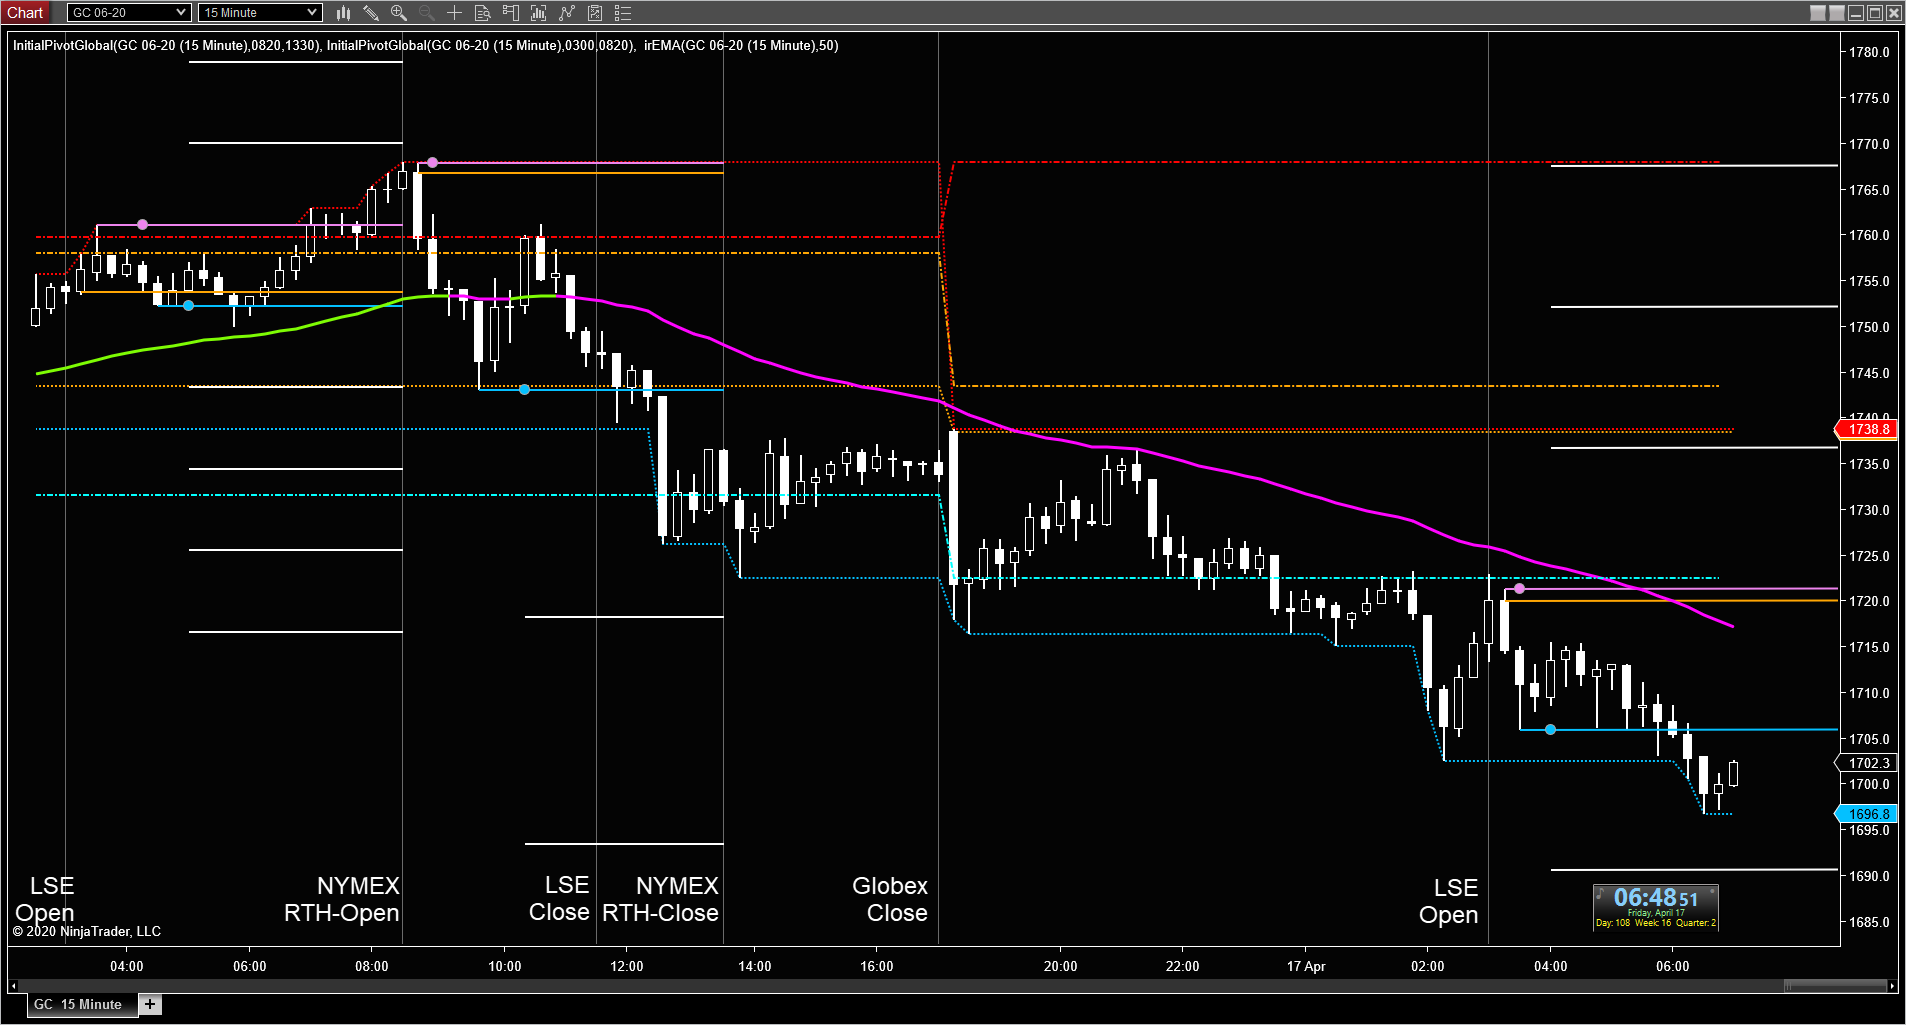Add a new tab with plus button

point(150,1004)
